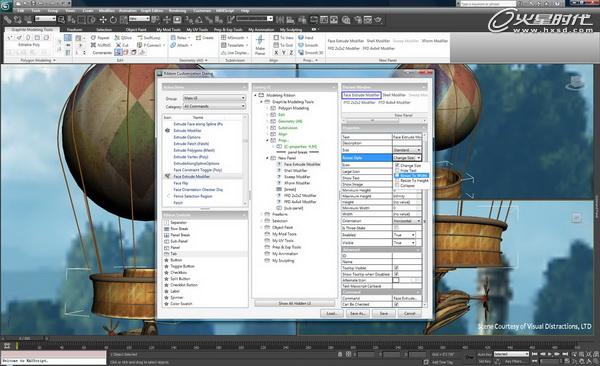Viewport: 600px width, 366px height.
Task: Activate the SwiftLoop tool
Action: point(149,38)
